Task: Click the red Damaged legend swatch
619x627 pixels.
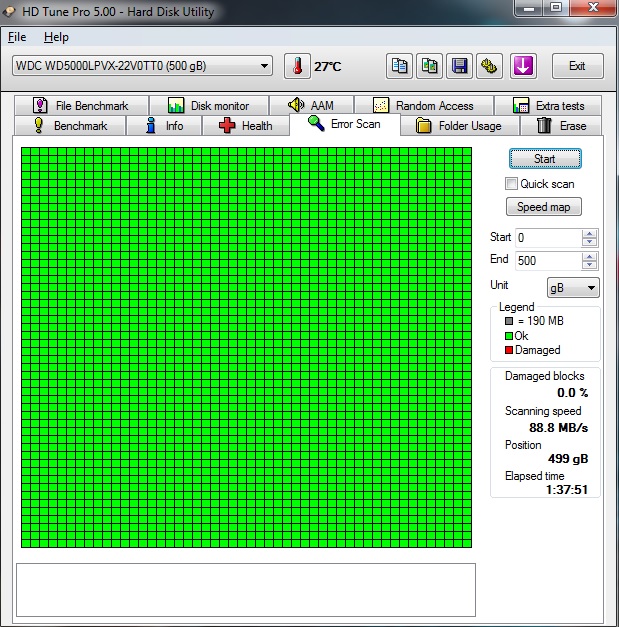Action: tap(509, 350)
